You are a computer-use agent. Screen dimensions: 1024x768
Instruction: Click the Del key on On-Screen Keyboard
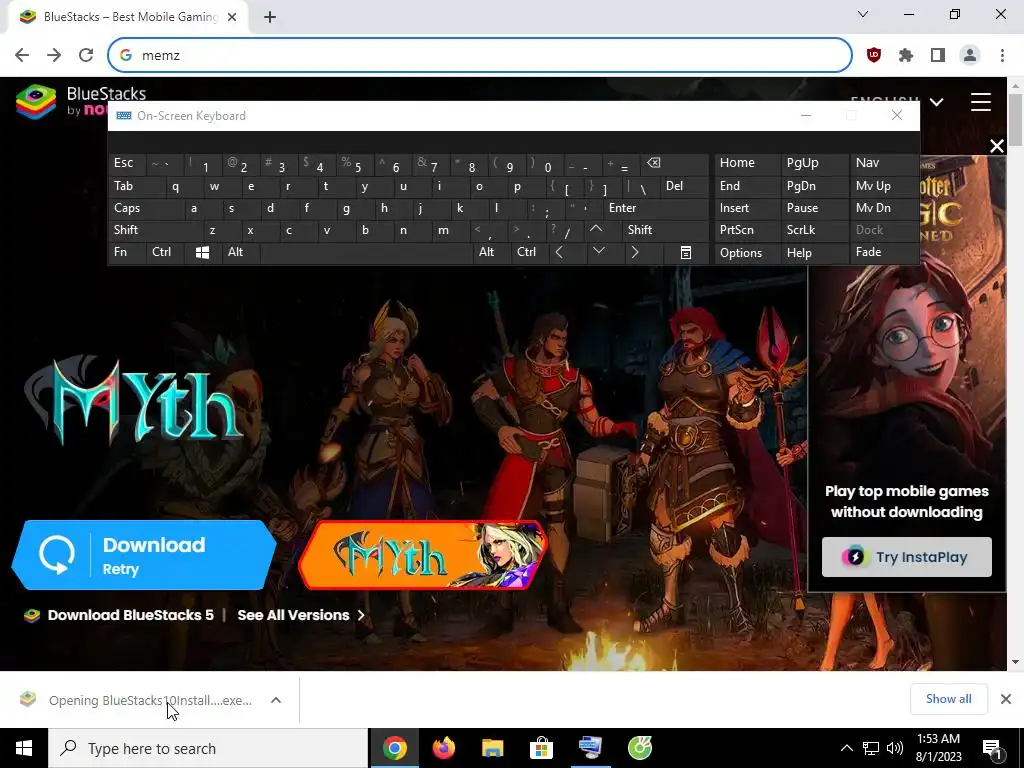click(684, 186)
